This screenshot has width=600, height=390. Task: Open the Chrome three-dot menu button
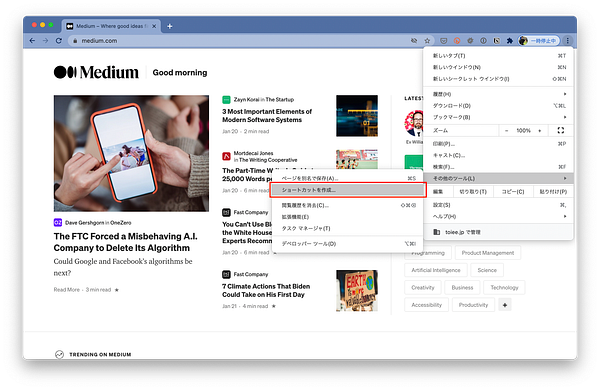tap(568, 41)
